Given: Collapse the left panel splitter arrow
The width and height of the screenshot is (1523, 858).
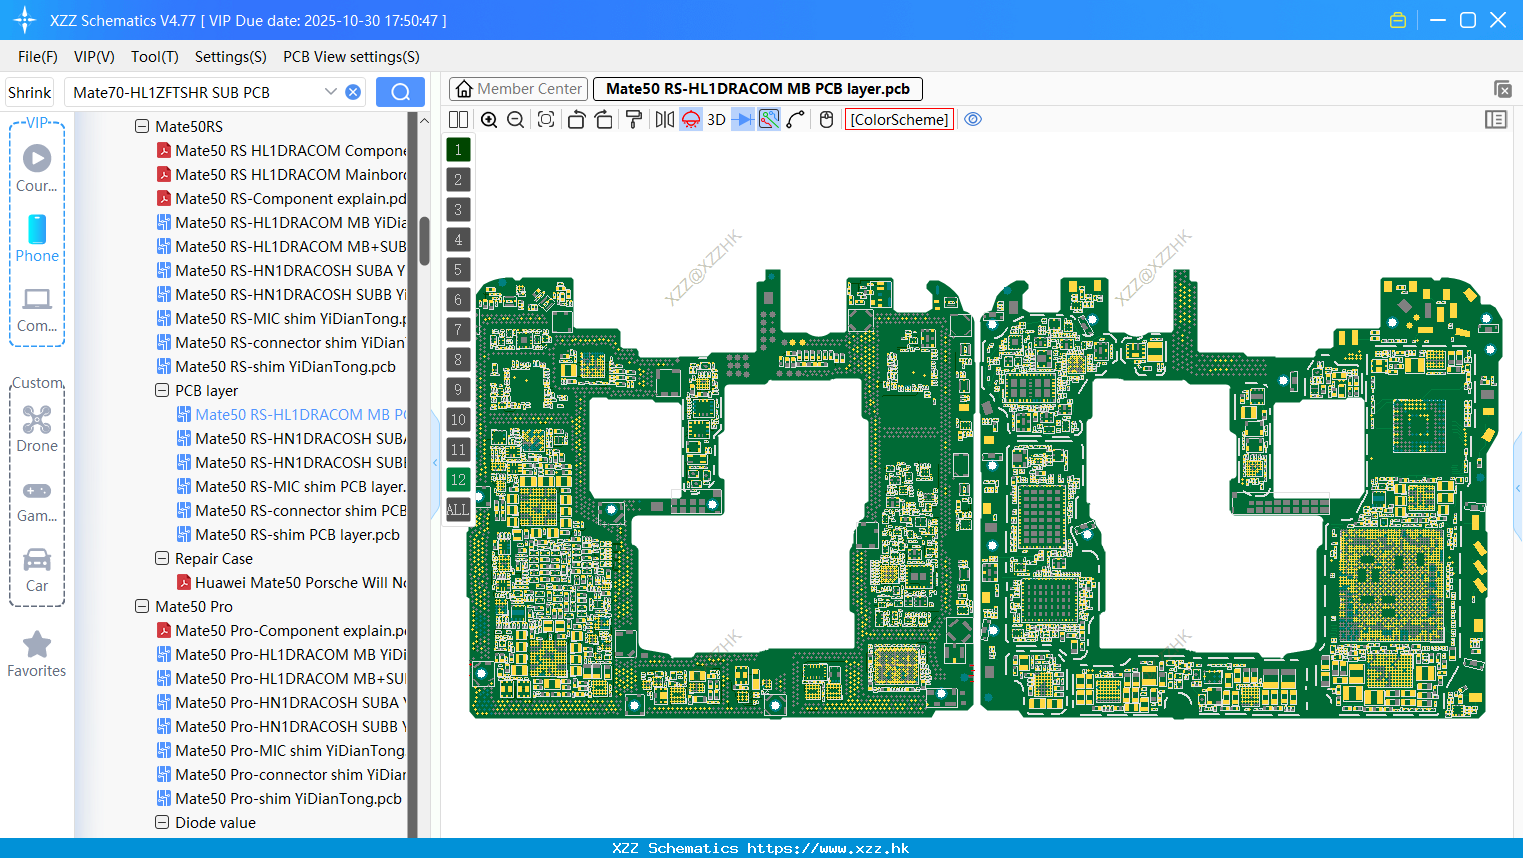Looking at the screenshot, I should pyautogui.click(x=435, y=462).
